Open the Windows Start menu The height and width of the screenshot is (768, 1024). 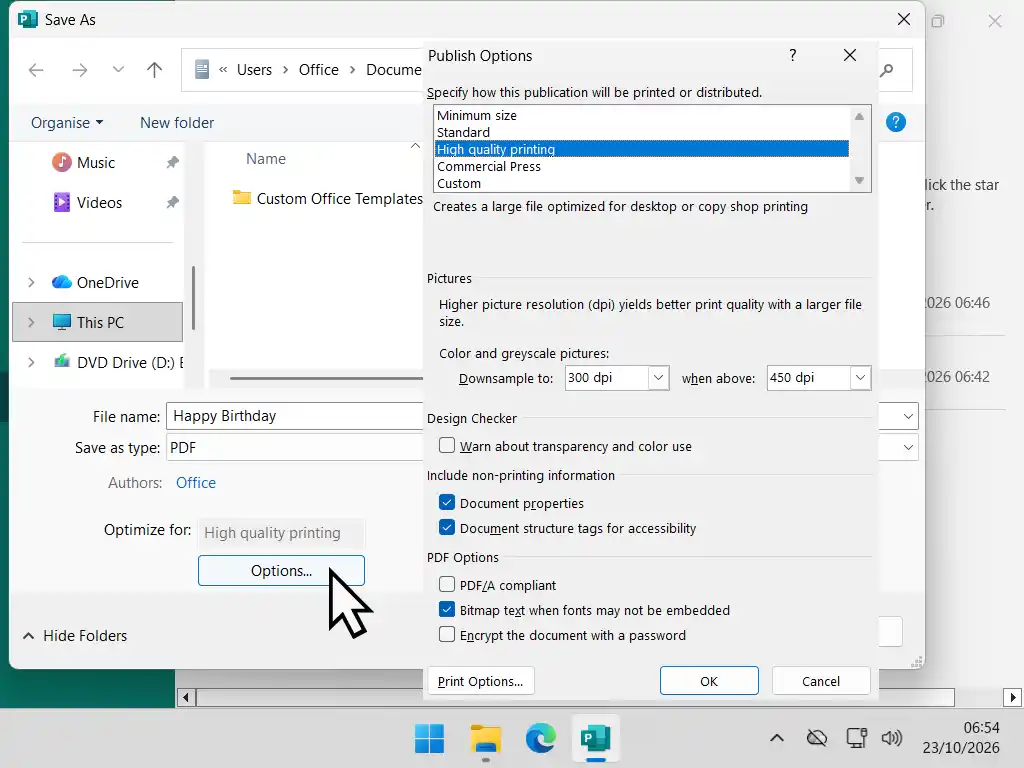click(429, 739)
